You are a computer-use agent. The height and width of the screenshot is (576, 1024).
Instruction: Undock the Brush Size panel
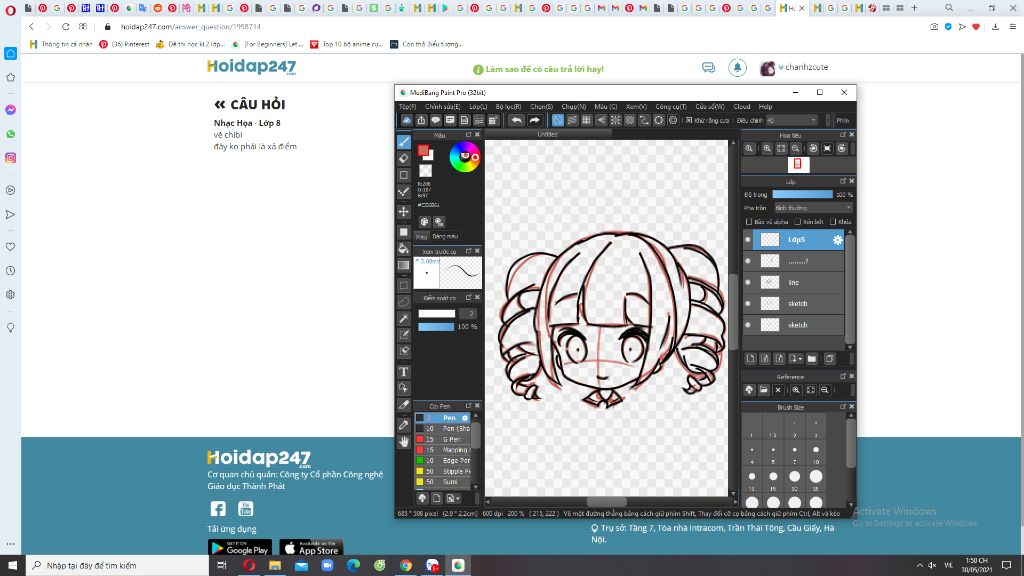click(842, 407)
